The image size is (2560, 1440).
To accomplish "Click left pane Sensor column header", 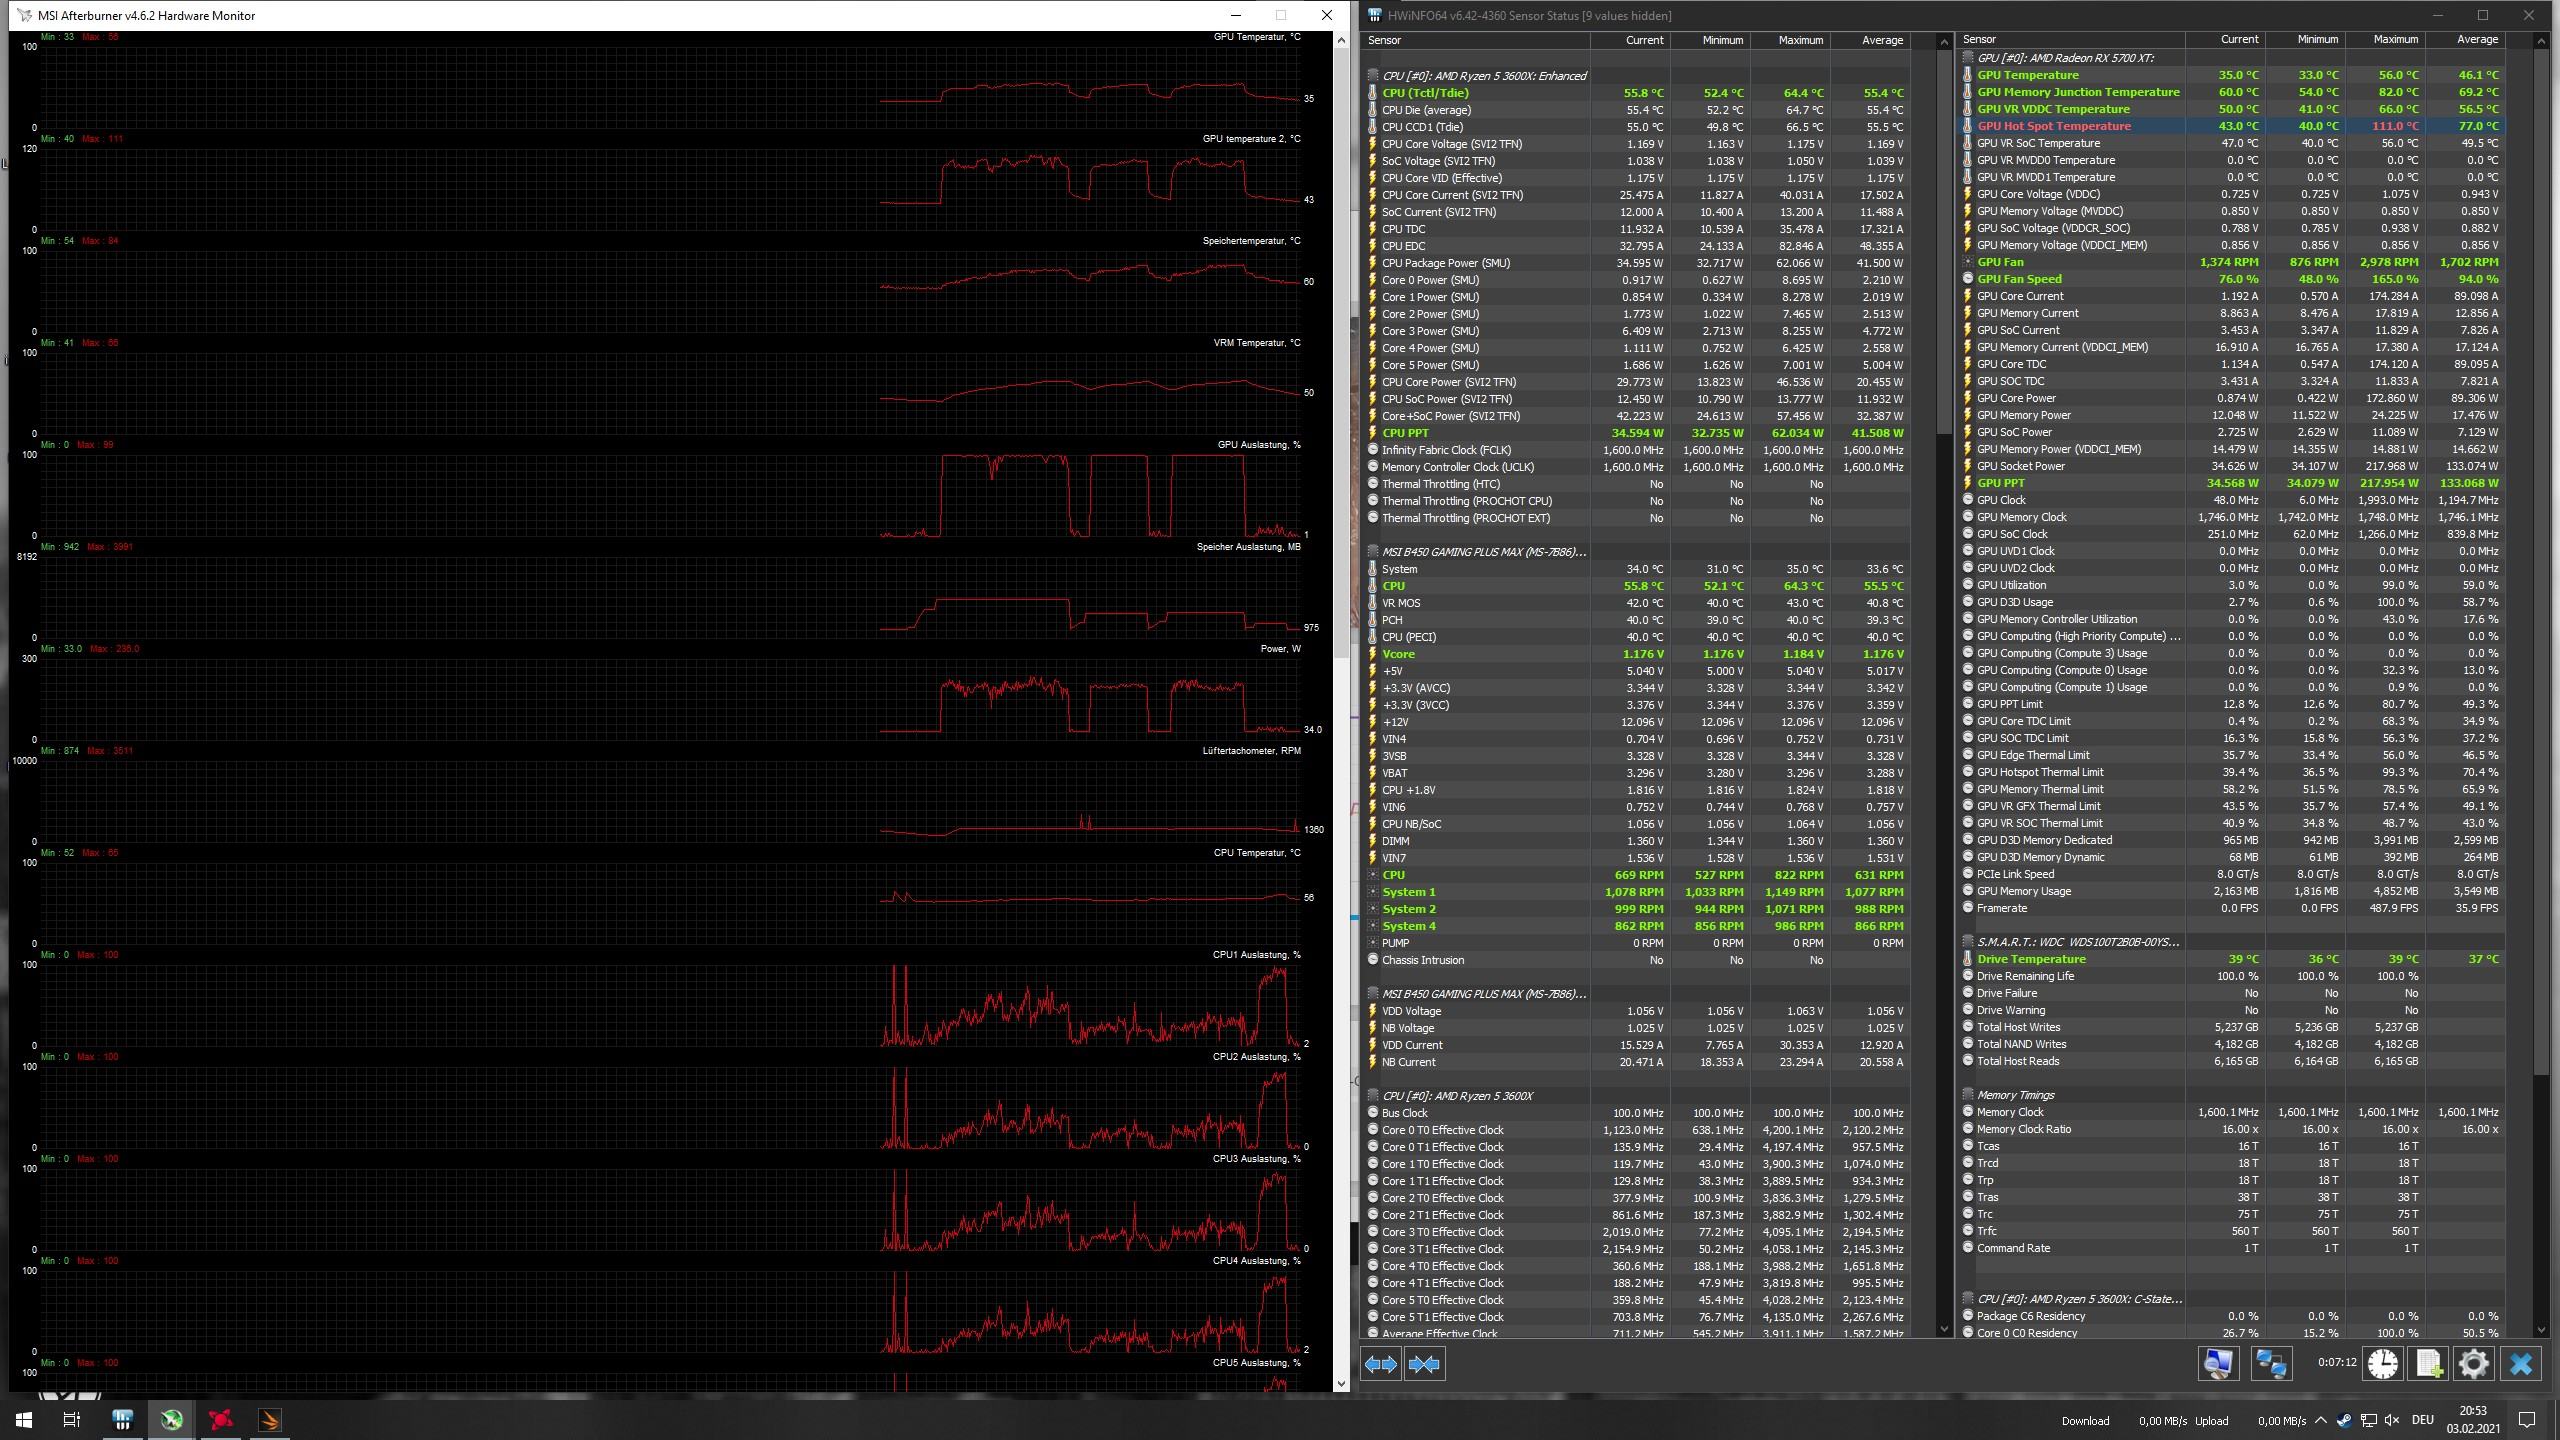I will [x=1475, y=40].
